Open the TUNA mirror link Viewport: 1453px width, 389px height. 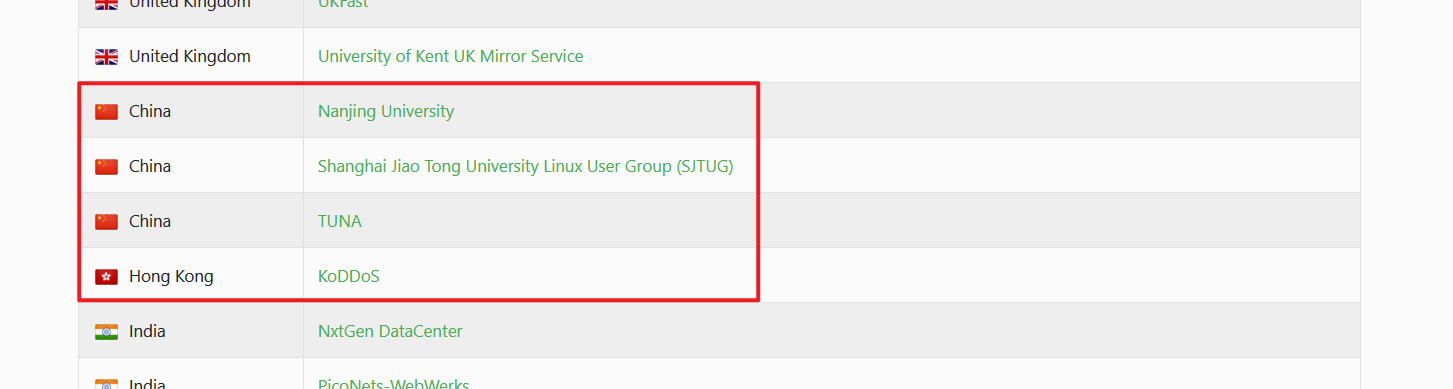[340, 221]
